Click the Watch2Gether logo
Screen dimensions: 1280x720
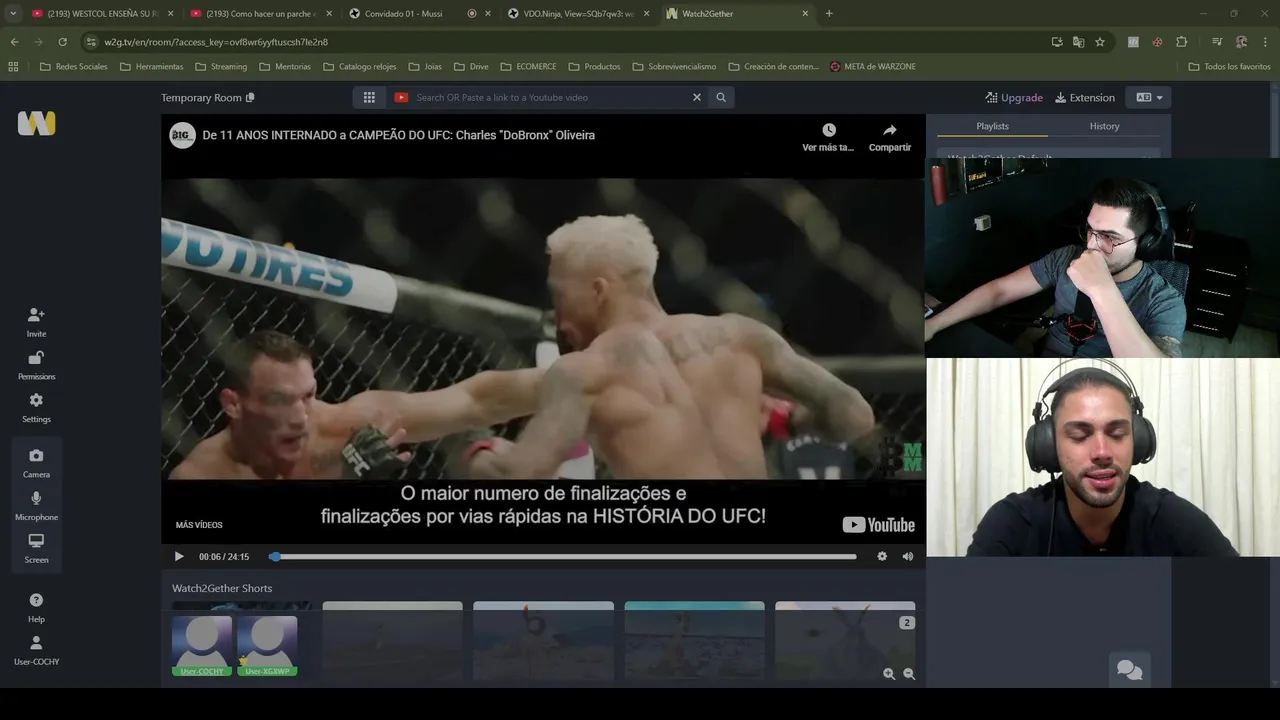pyautogui.click(x=36, y=123)
